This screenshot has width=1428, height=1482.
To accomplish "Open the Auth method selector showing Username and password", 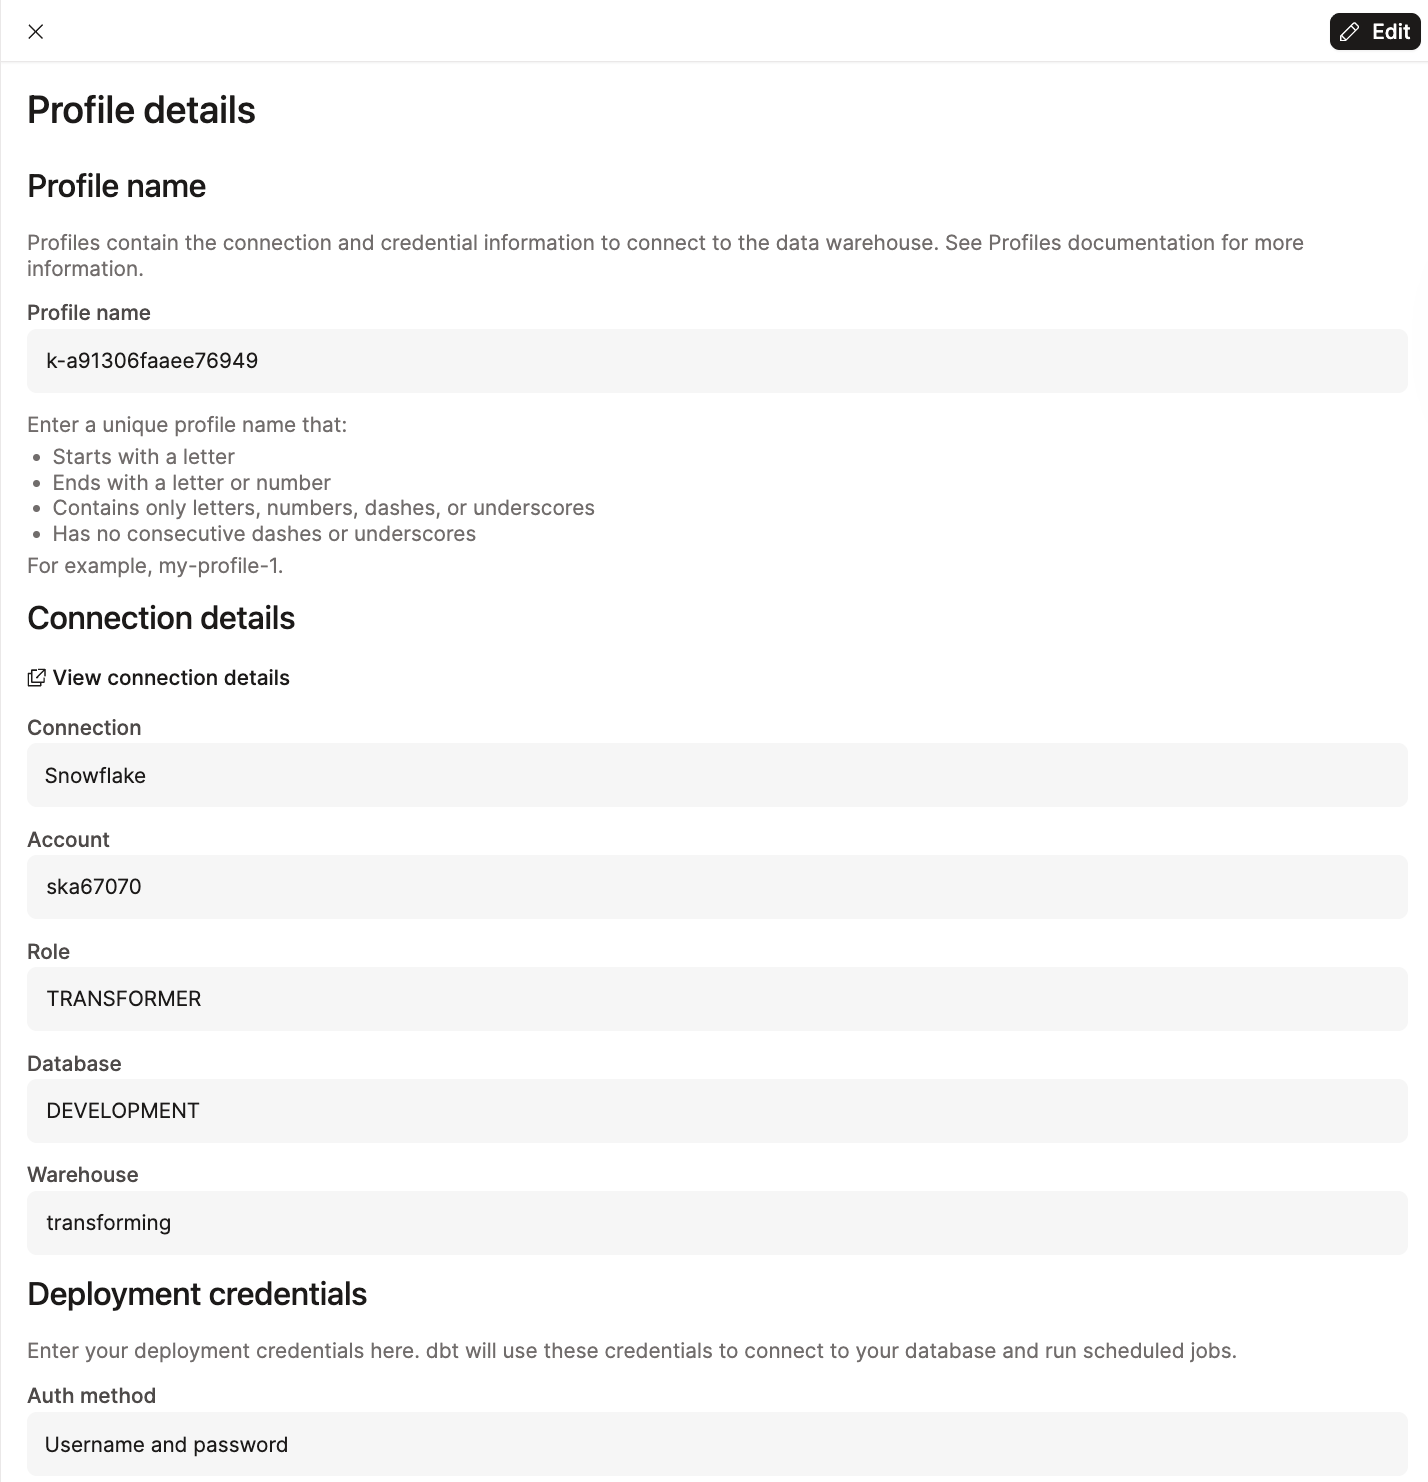I will (716, 1444).
